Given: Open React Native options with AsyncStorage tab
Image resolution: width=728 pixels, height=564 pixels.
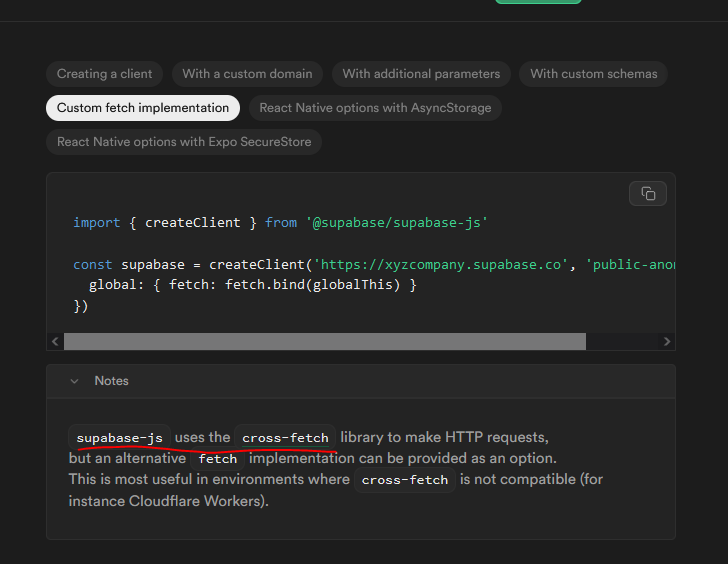Looking at the screenshot, I should (x=375, y=108).
